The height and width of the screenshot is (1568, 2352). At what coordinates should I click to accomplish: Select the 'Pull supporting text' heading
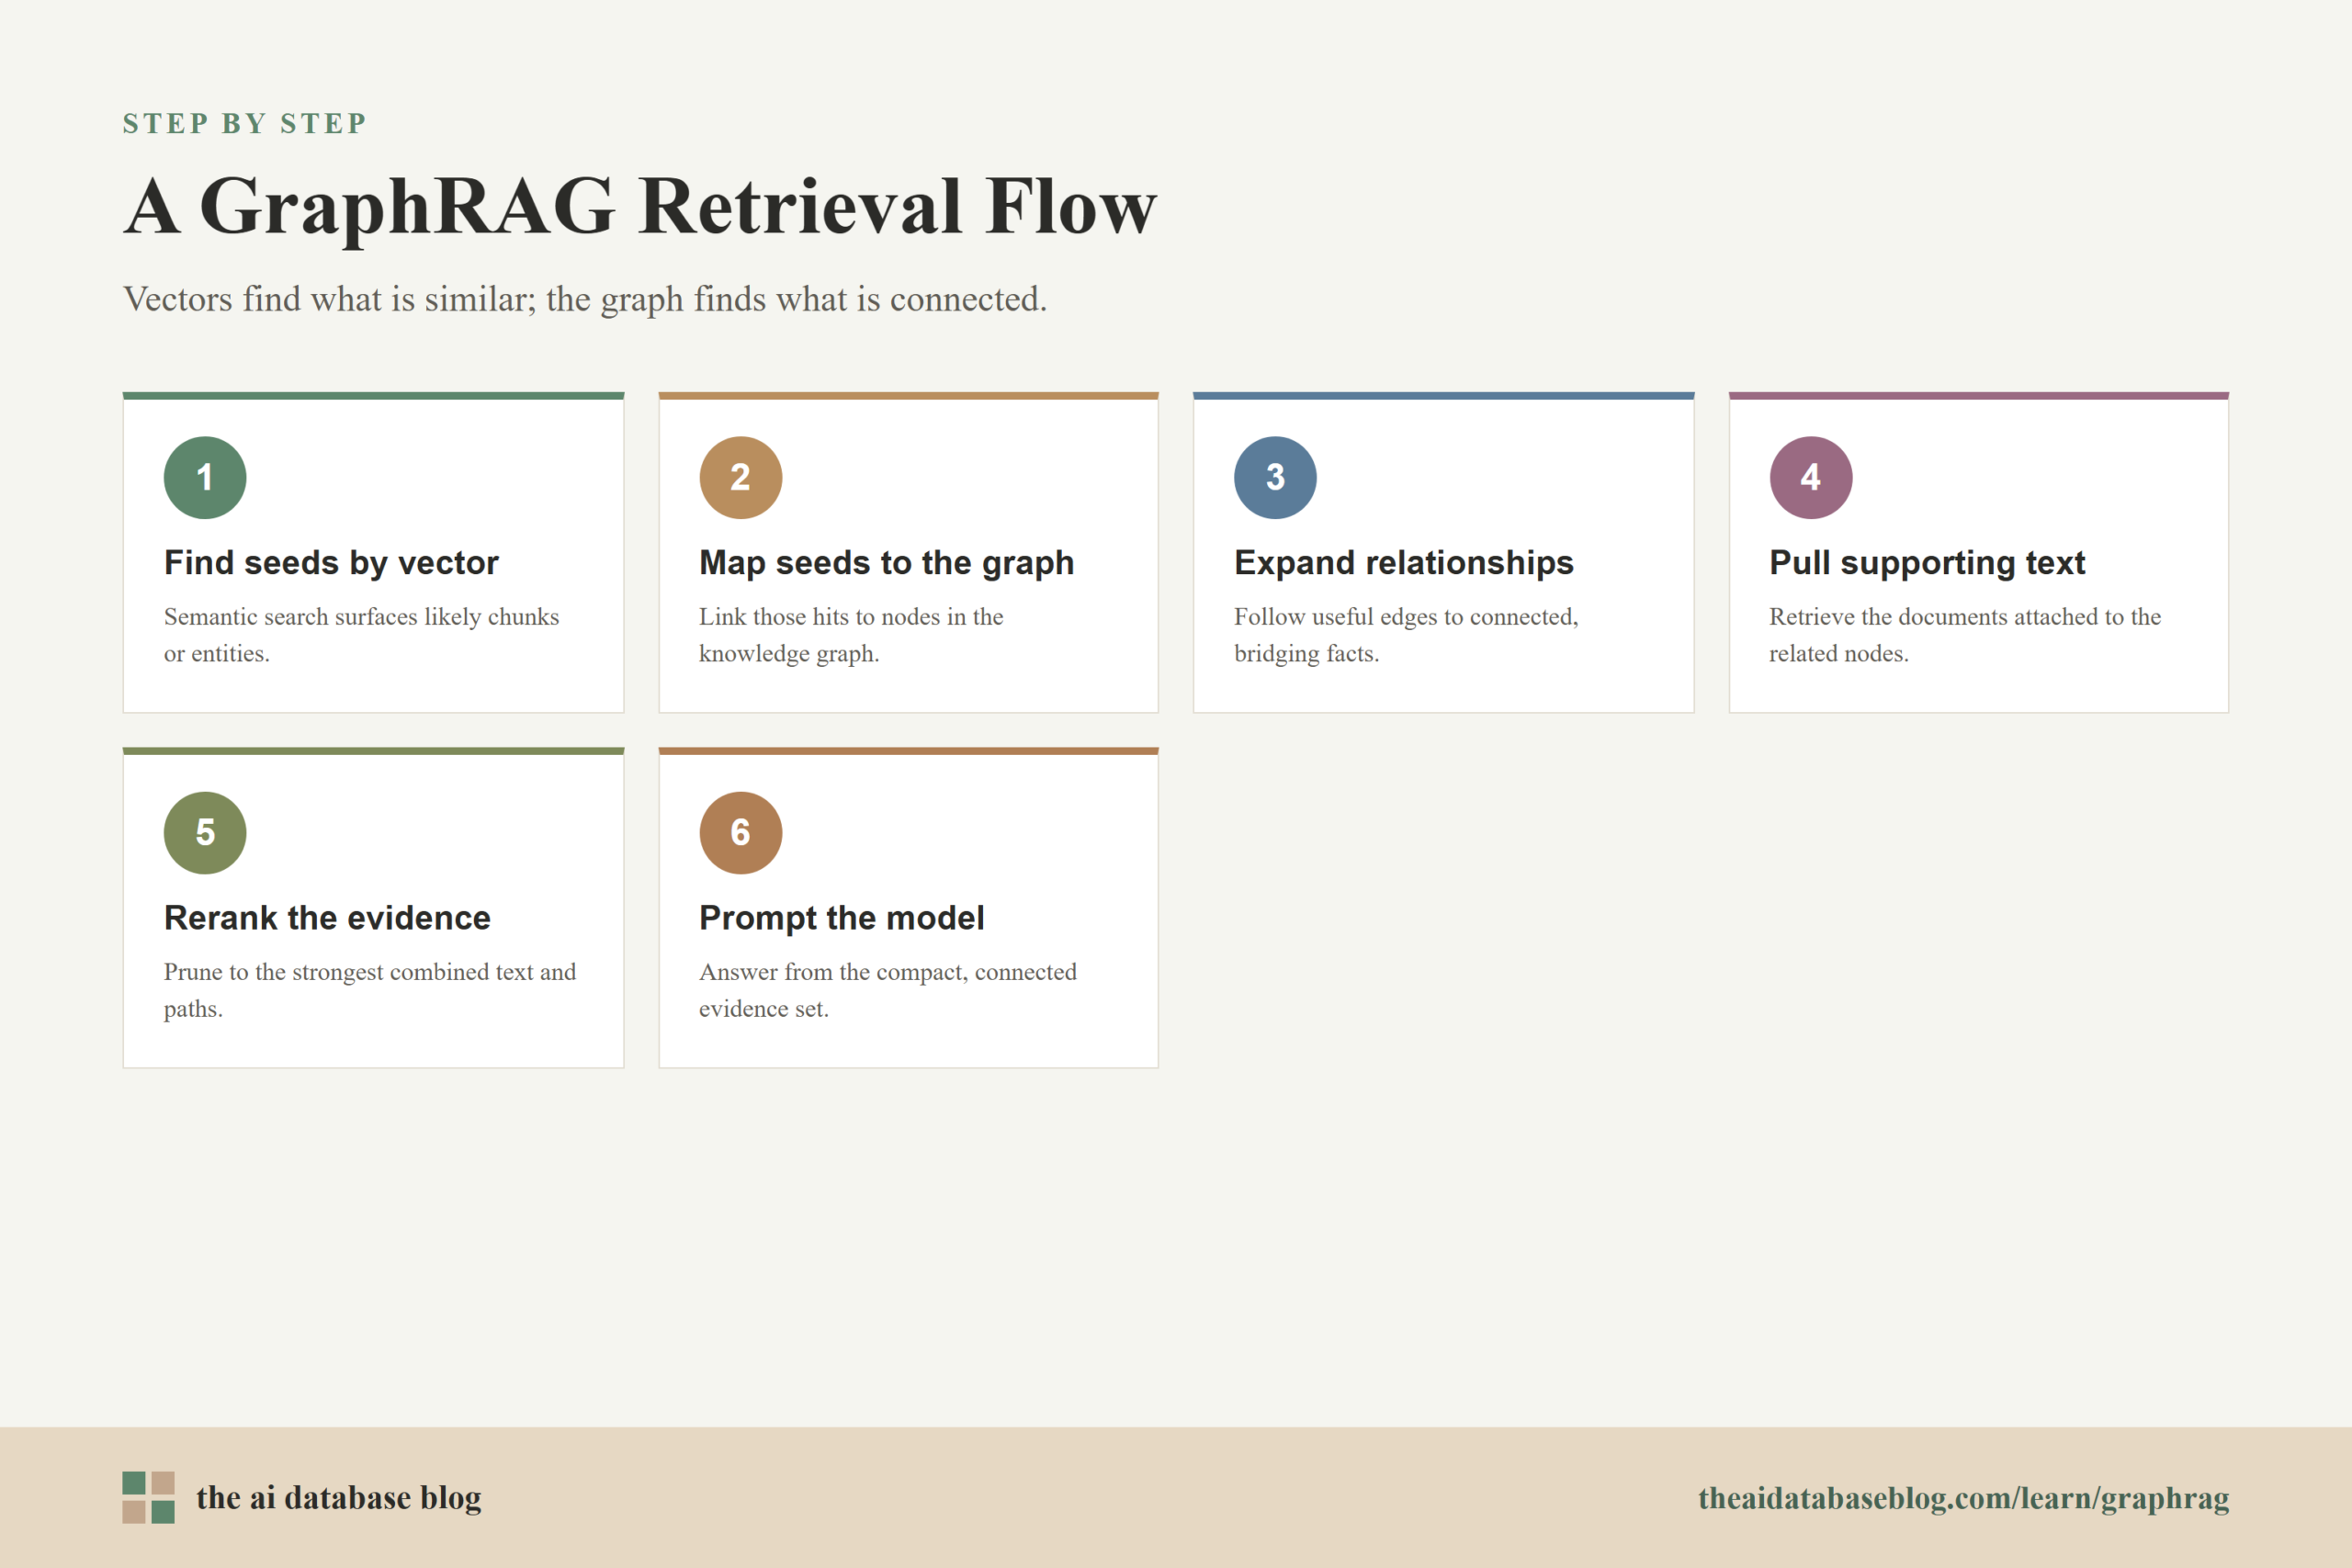(x=1927, y=563)
